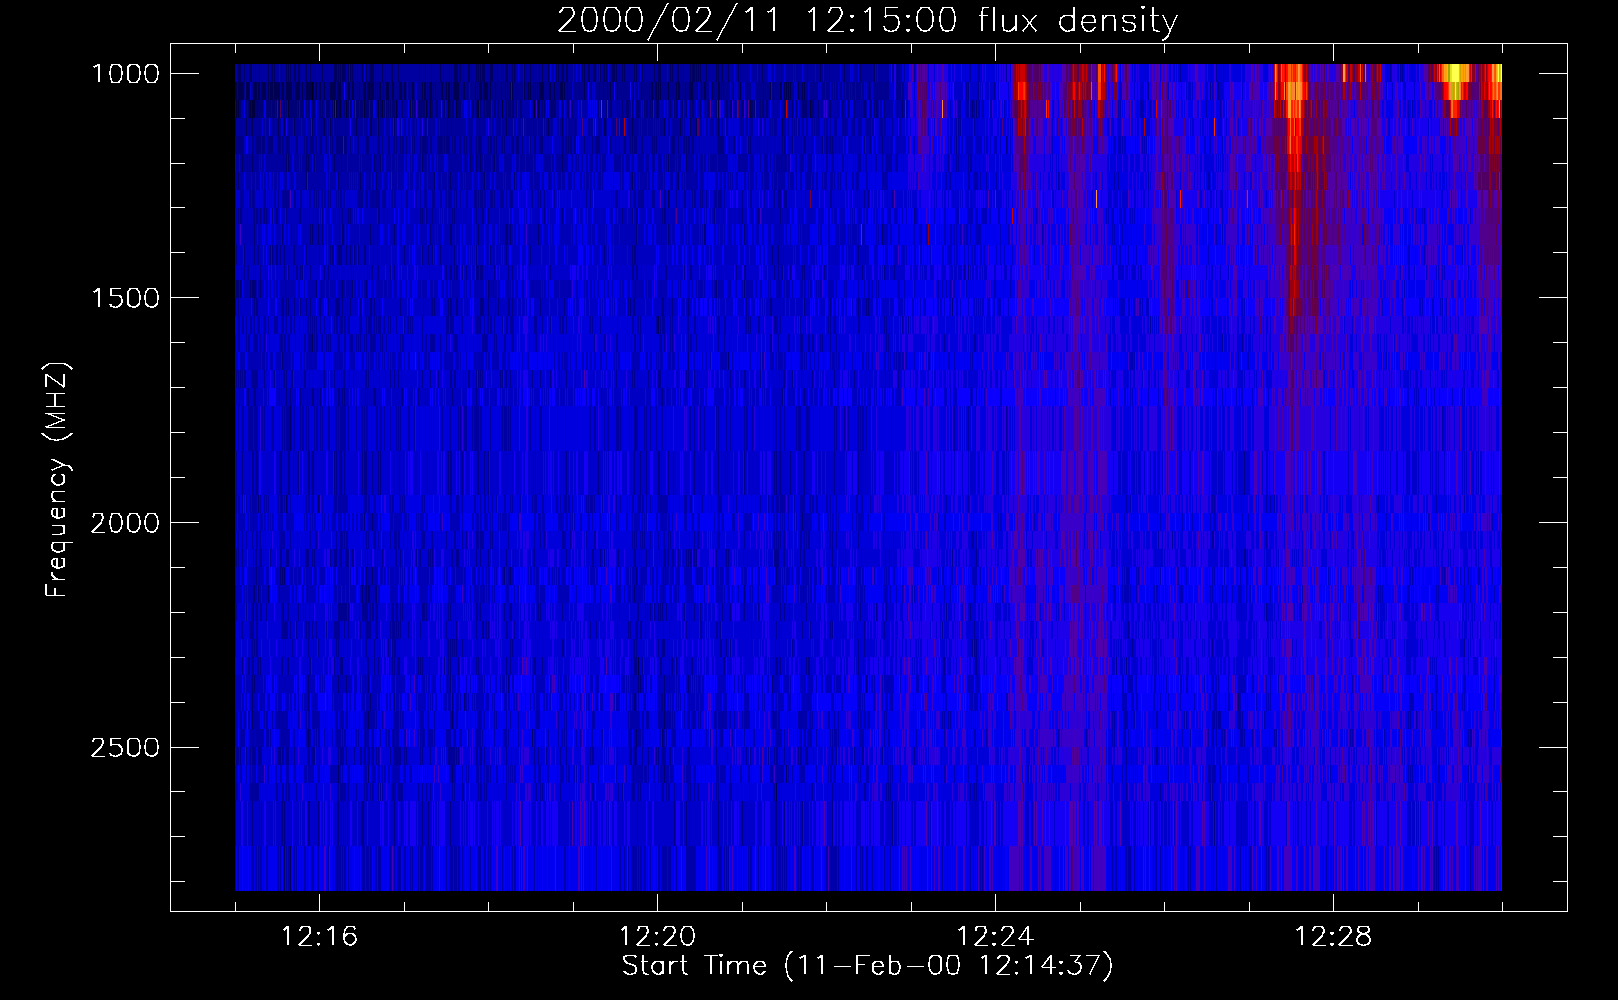The image size is (1618, 1000).
Task: Click the 12:20 time tick label
Action: (658, 937)
